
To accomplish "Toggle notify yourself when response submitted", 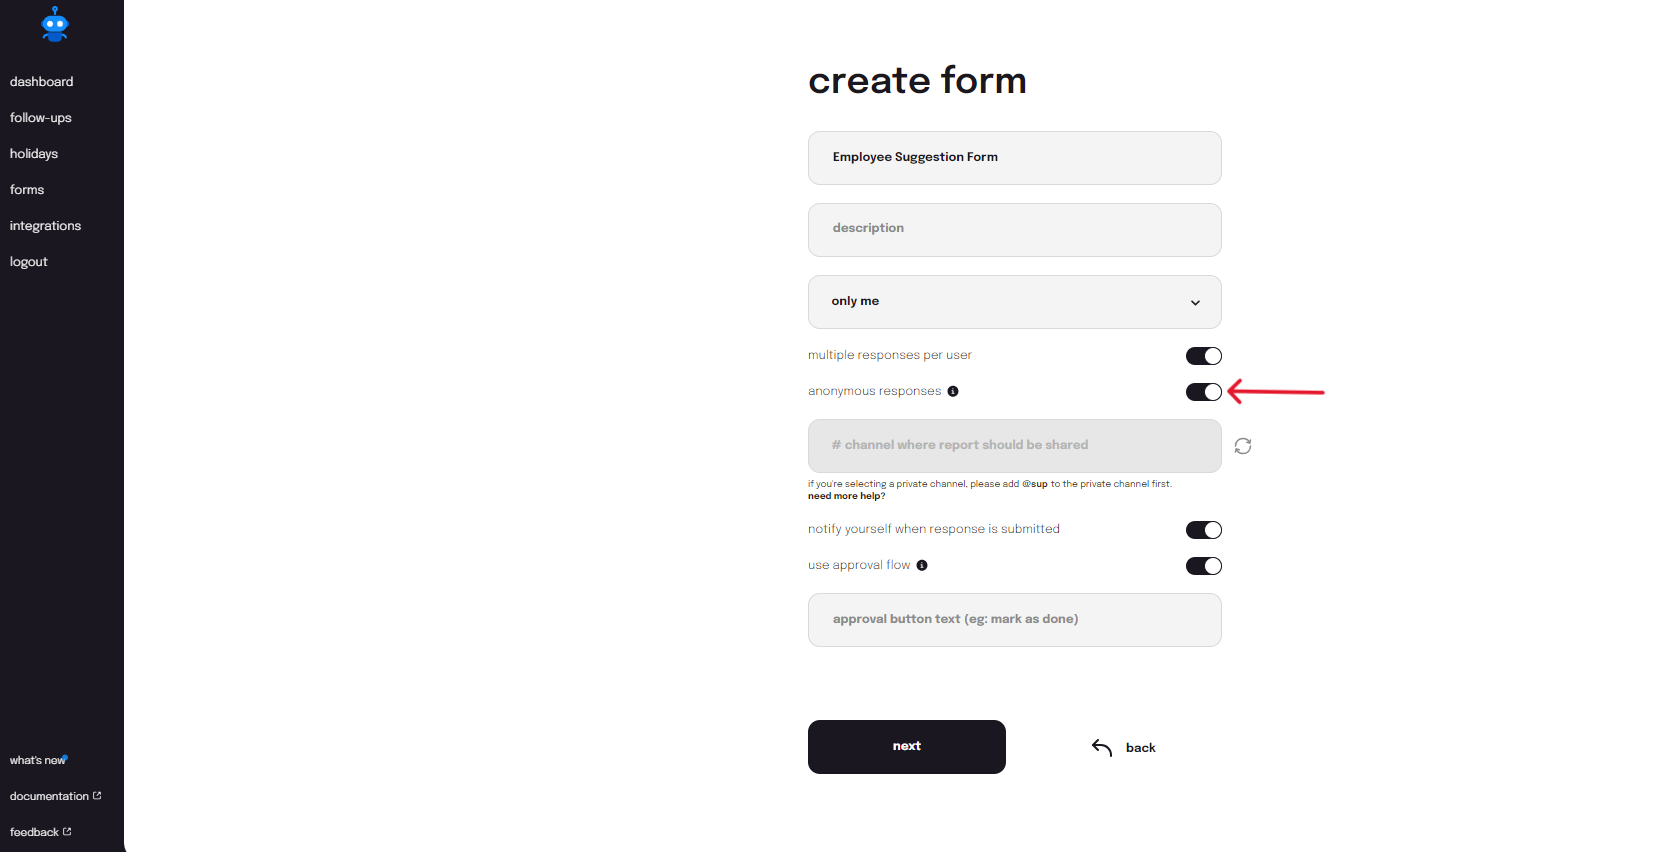I will pos(1204,530).
